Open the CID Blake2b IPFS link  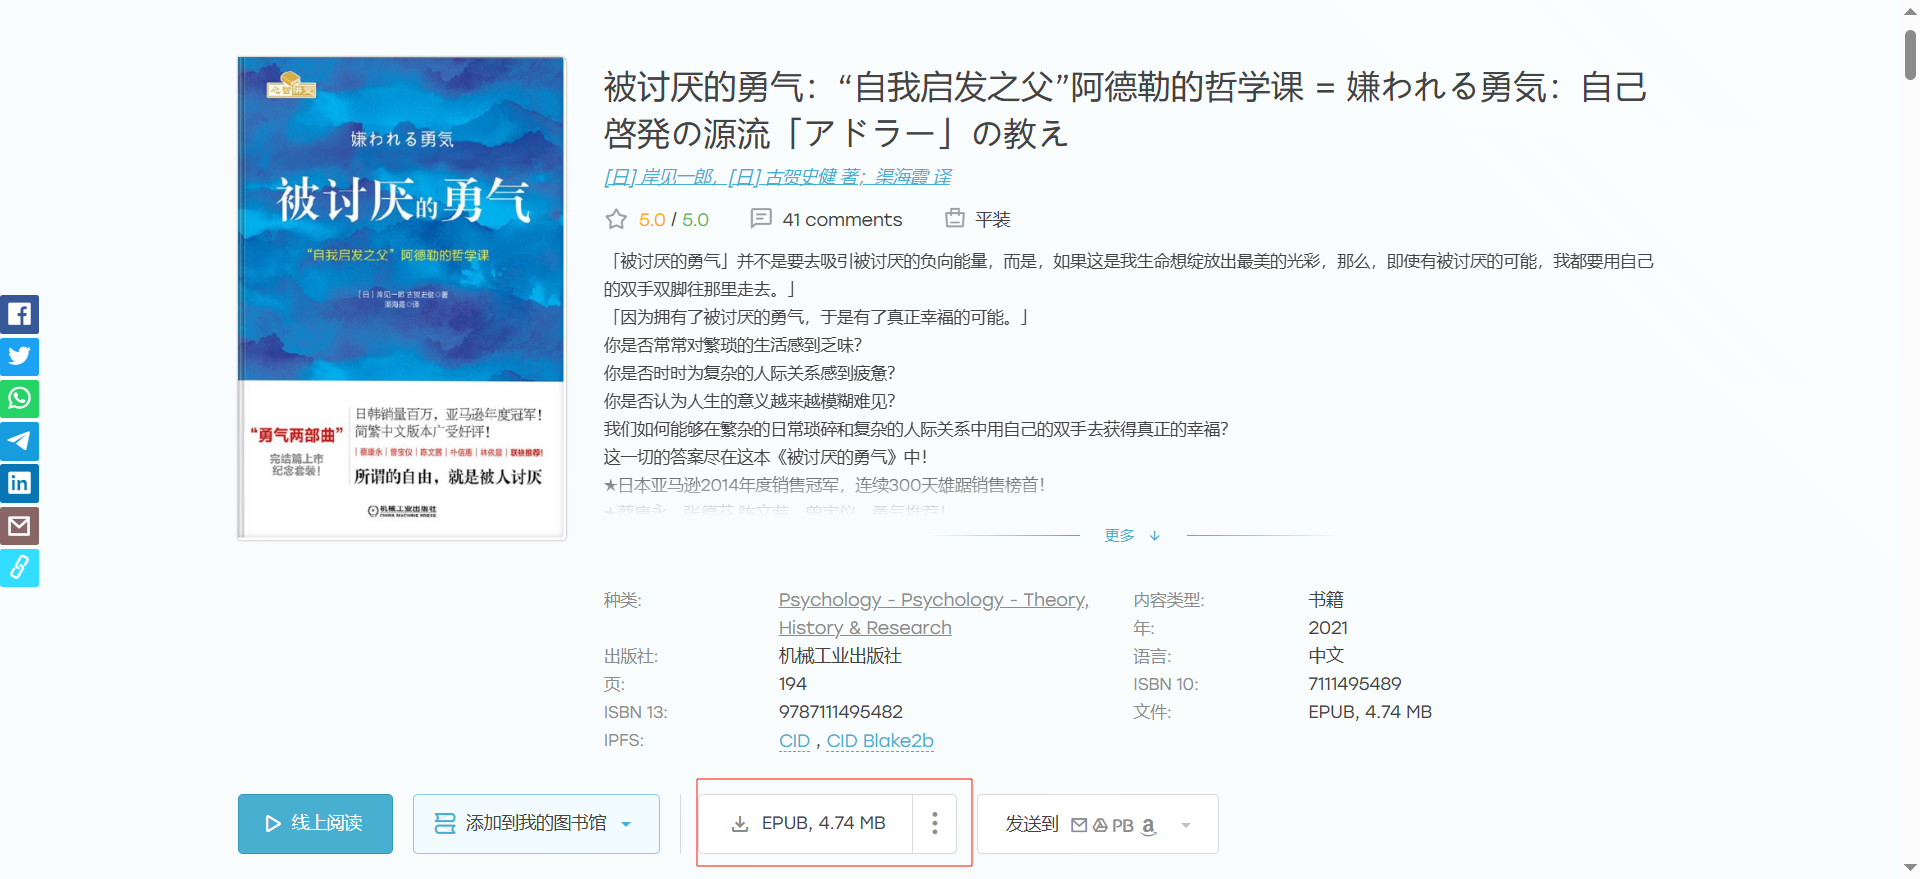(879, 741)
